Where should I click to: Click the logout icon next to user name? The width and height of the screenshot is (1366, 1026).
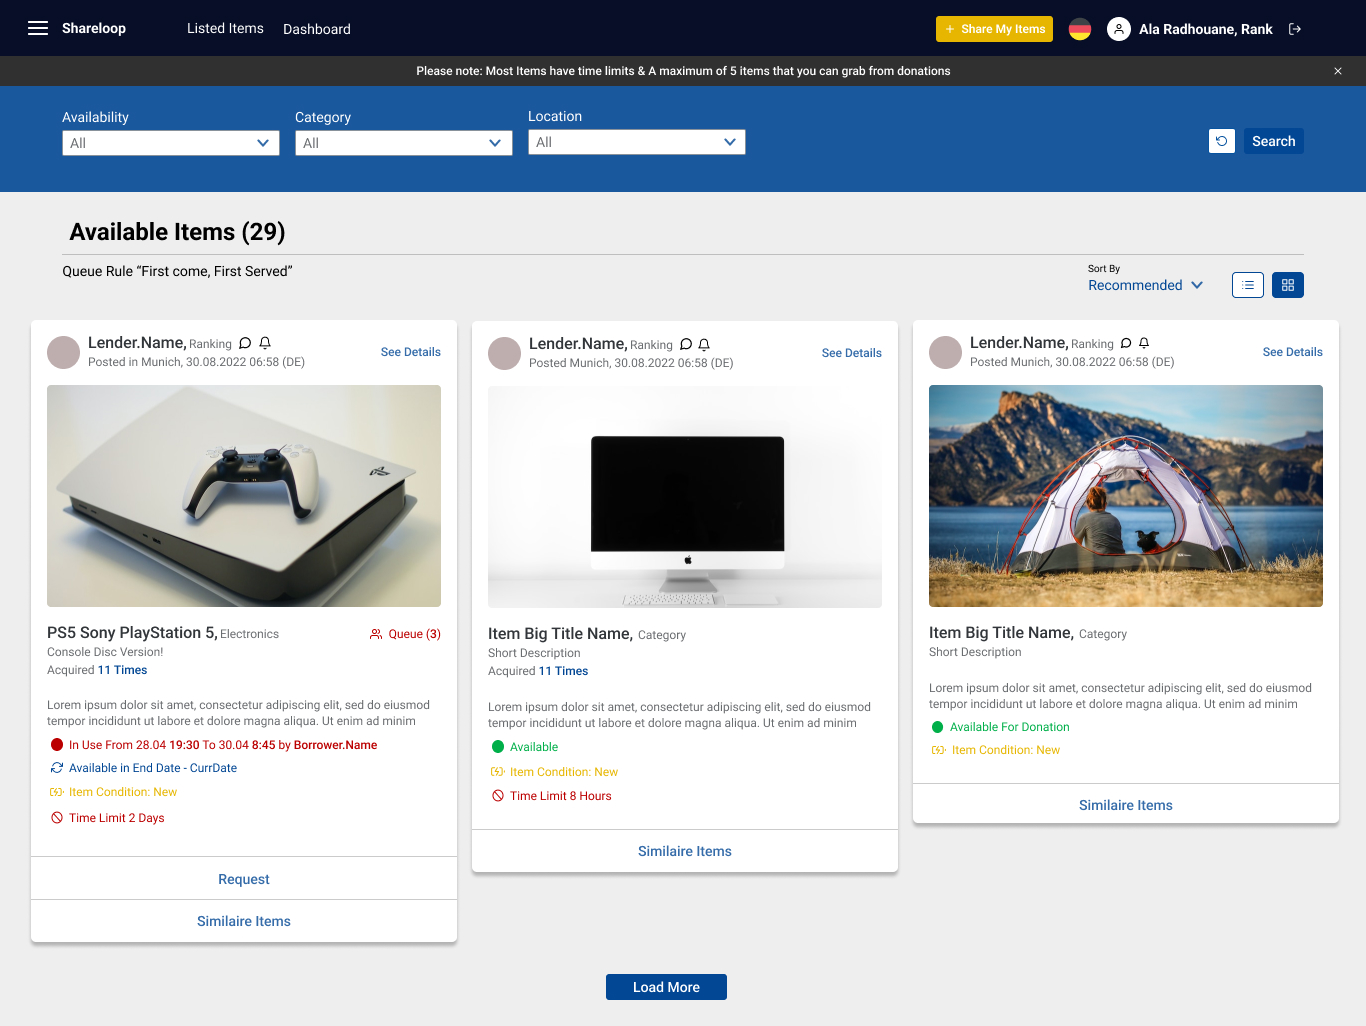(x=1295, y=29)
